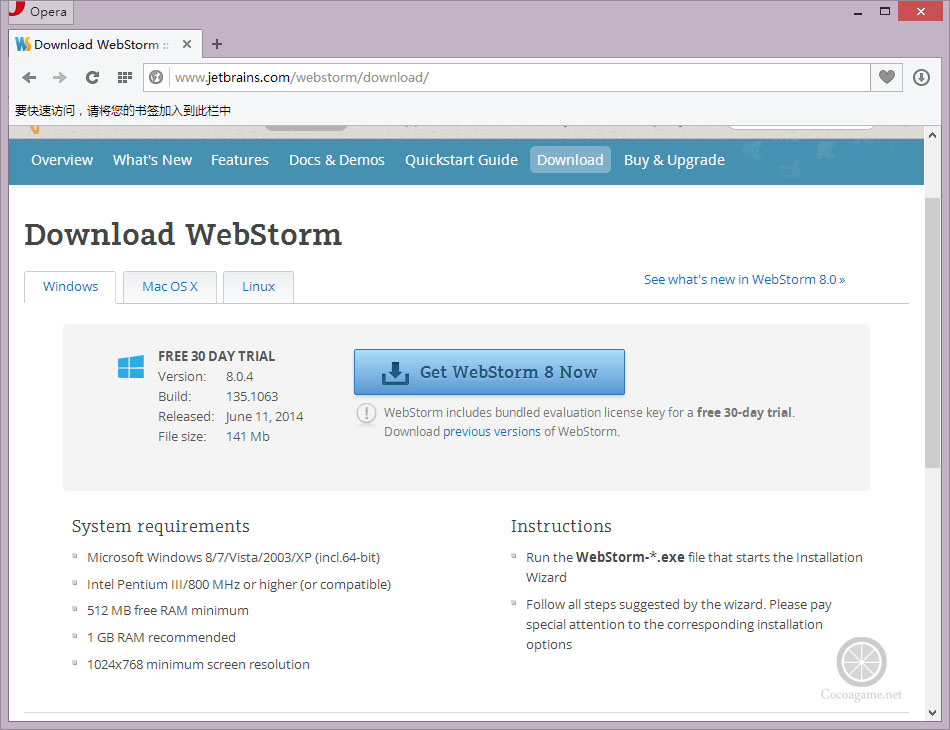Open Speed Dial grid icon

click(125, 78)
